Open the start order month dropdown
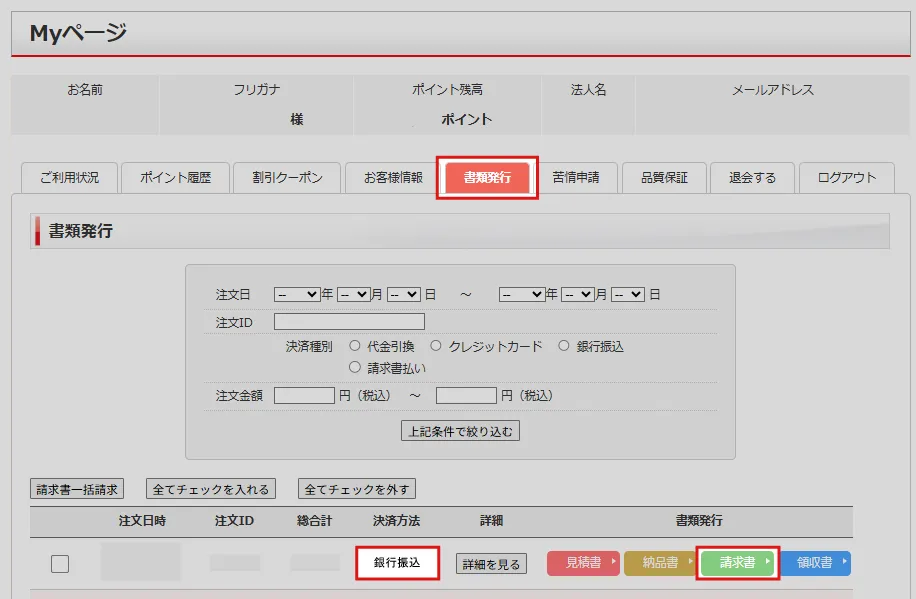916x599 pixels. point(353,295)
